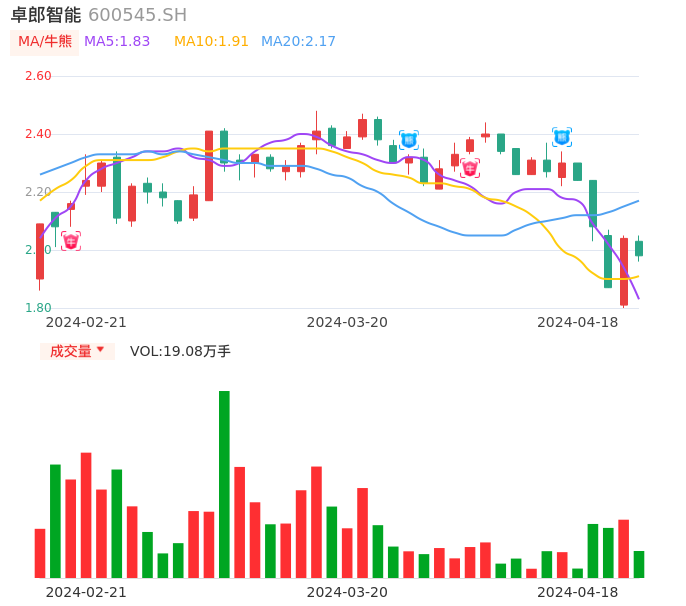Click the last green candlestick on the right

coord(639,248)
